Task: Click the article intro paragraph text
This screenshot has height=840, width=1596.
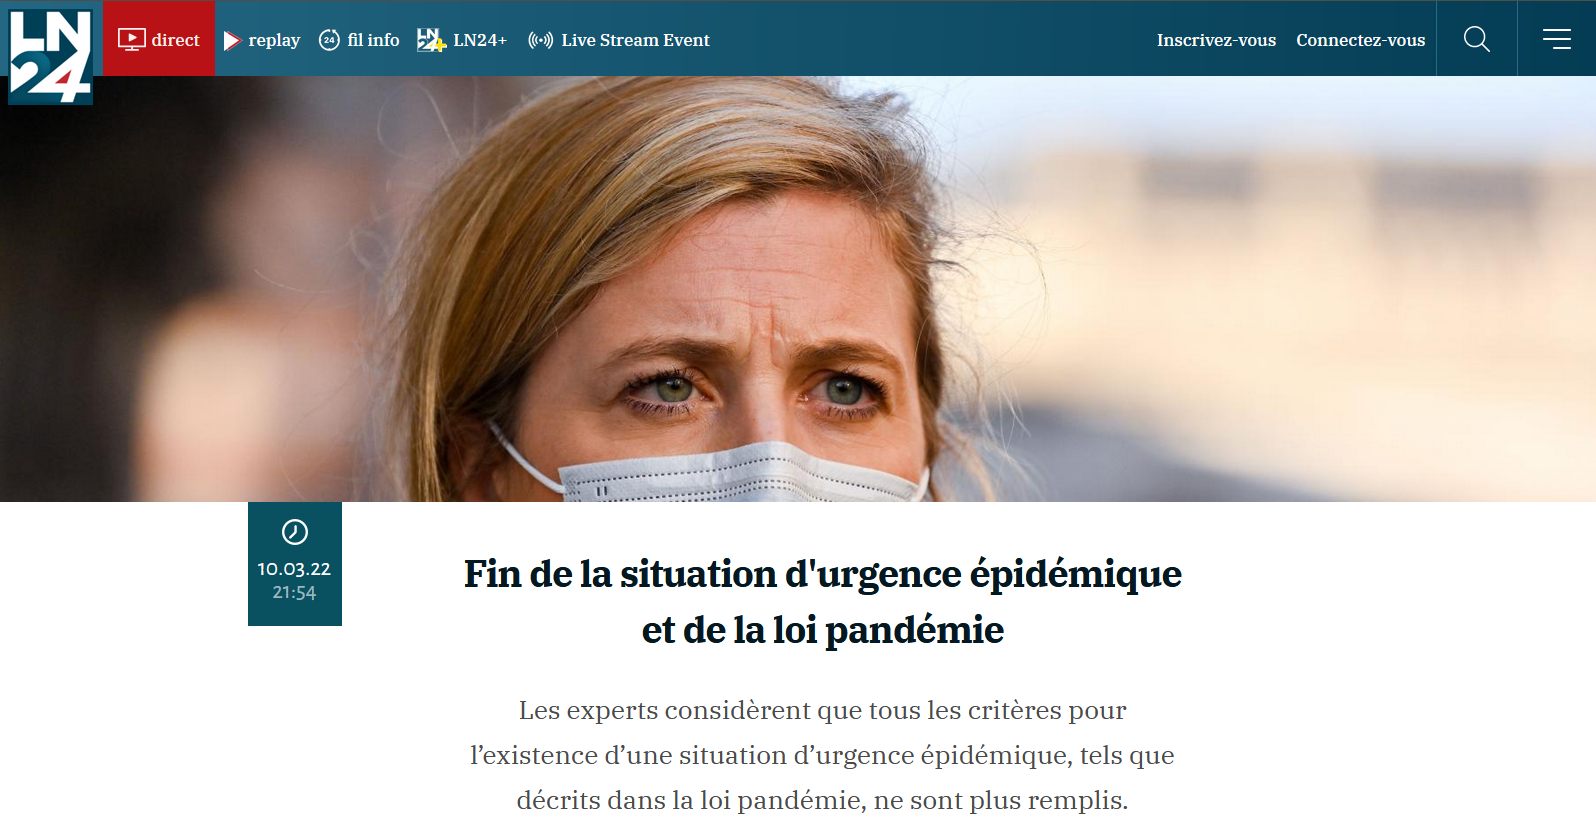Action: click(x=823, y=755)
